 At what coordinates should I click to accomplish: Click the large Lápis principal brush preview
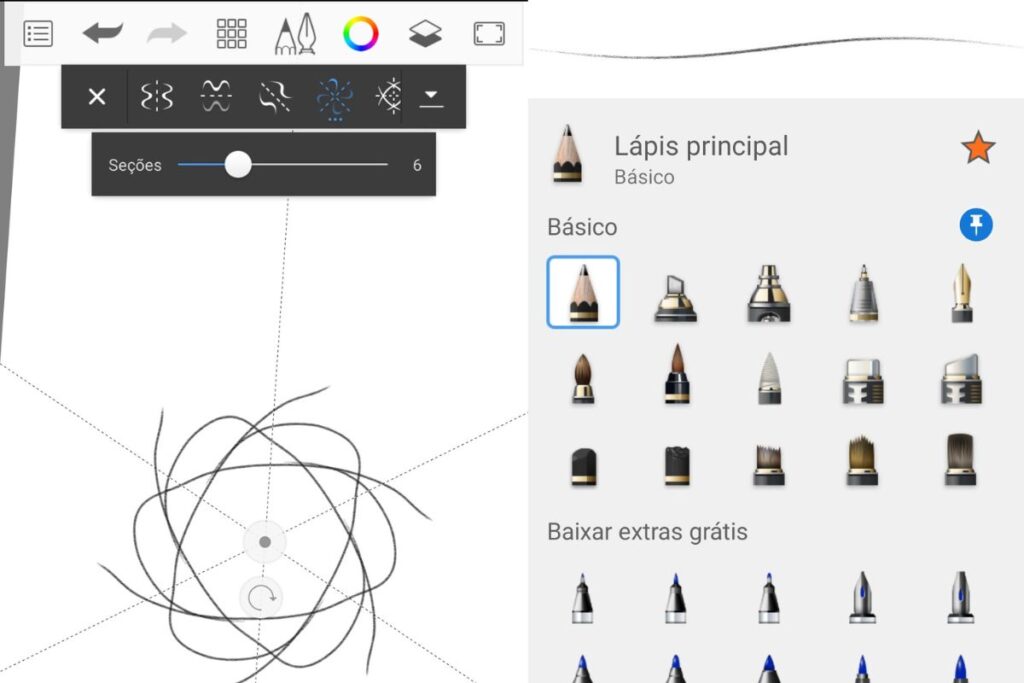pyautogui.click(x=567, y=154)
